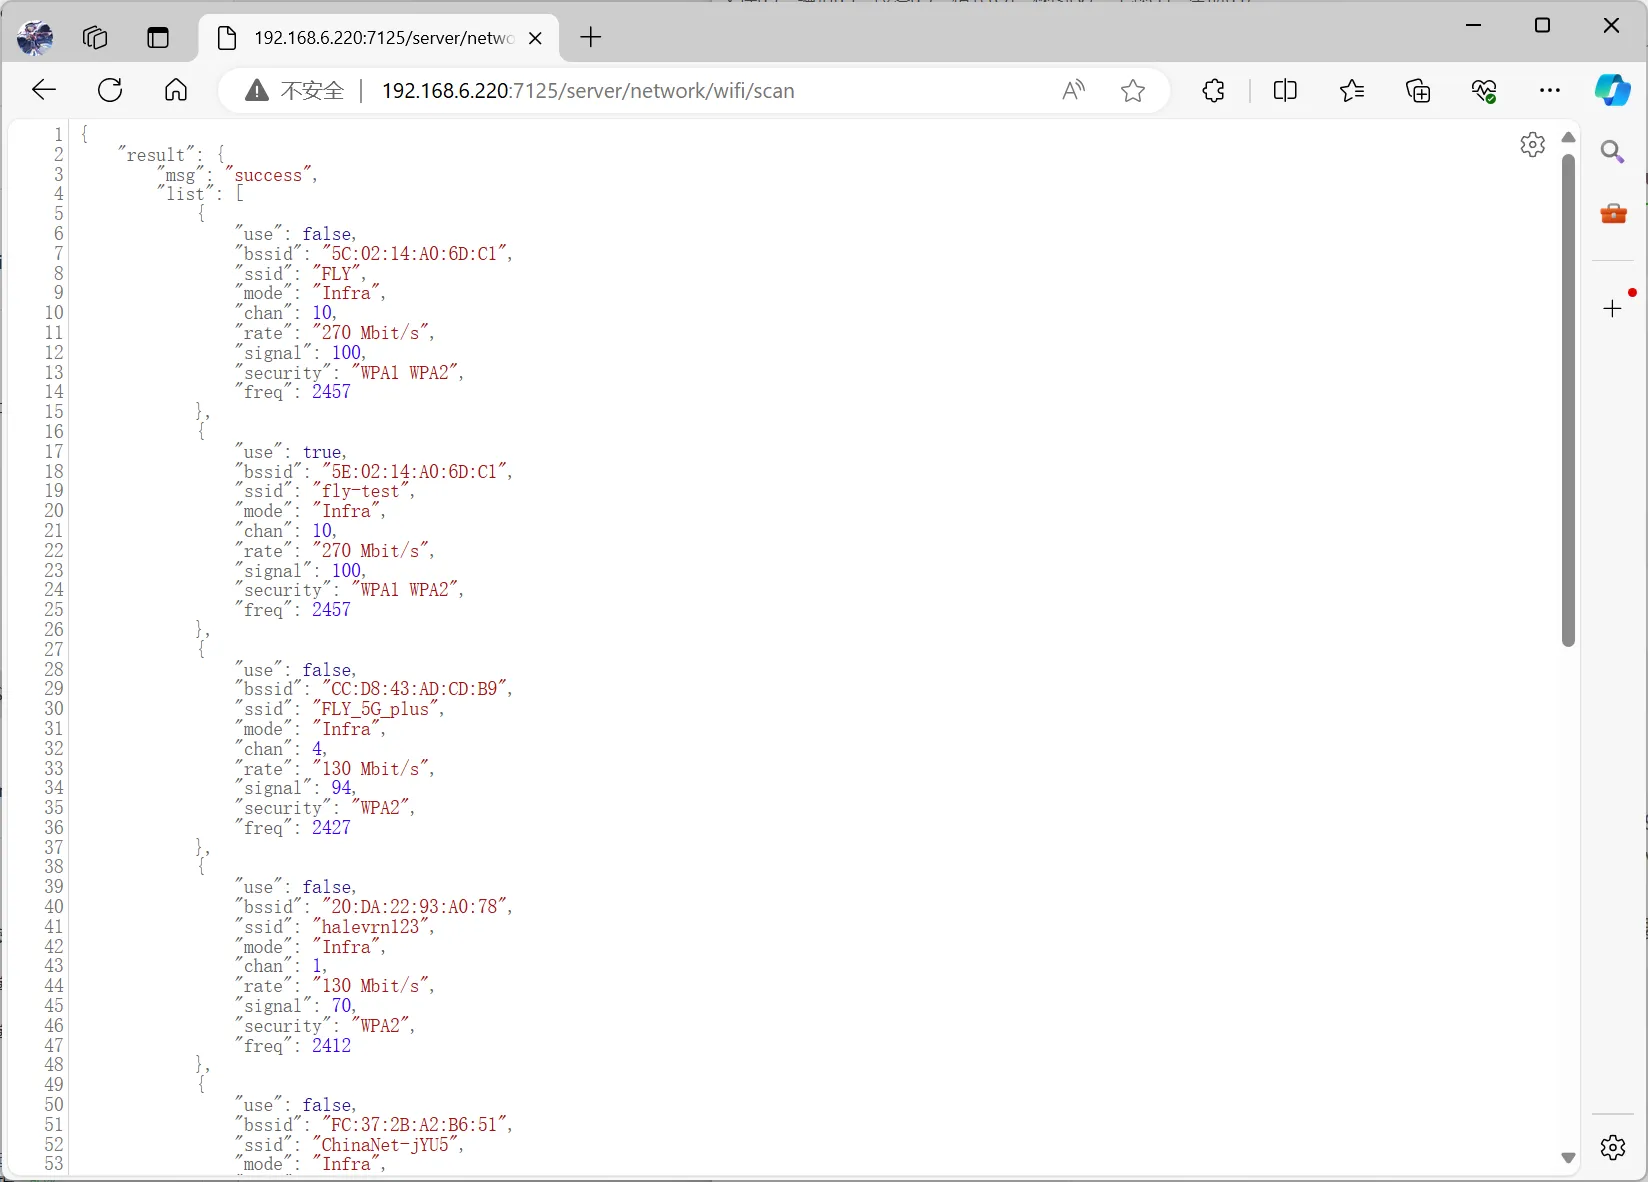Open the Extensions puzzle icon
1648x1182 pixels.
tap(1213, 91)
